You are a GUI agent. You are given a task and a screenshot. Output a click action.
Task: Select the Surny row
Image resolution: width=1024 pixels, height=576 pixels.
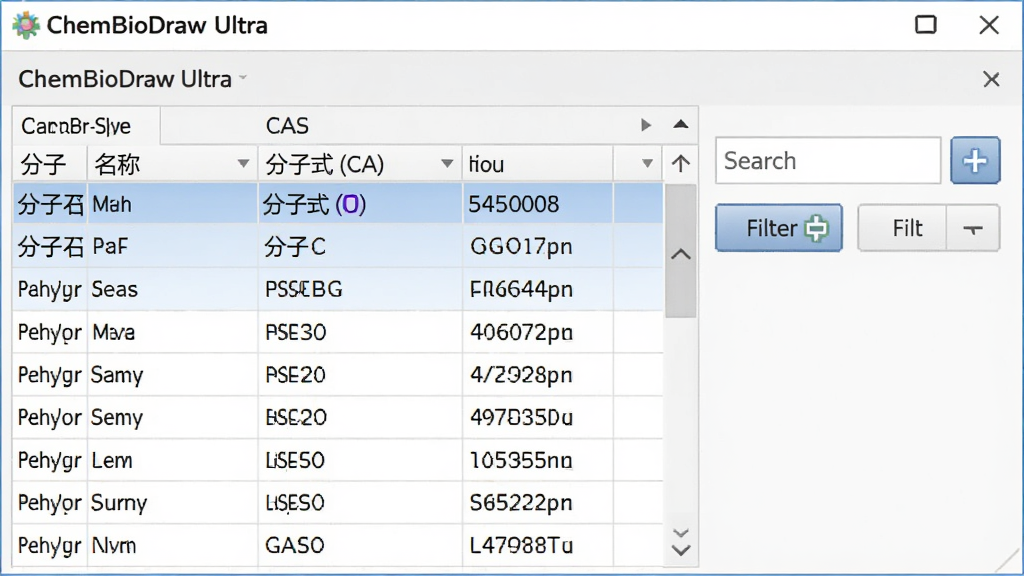[x=338, y=502]
